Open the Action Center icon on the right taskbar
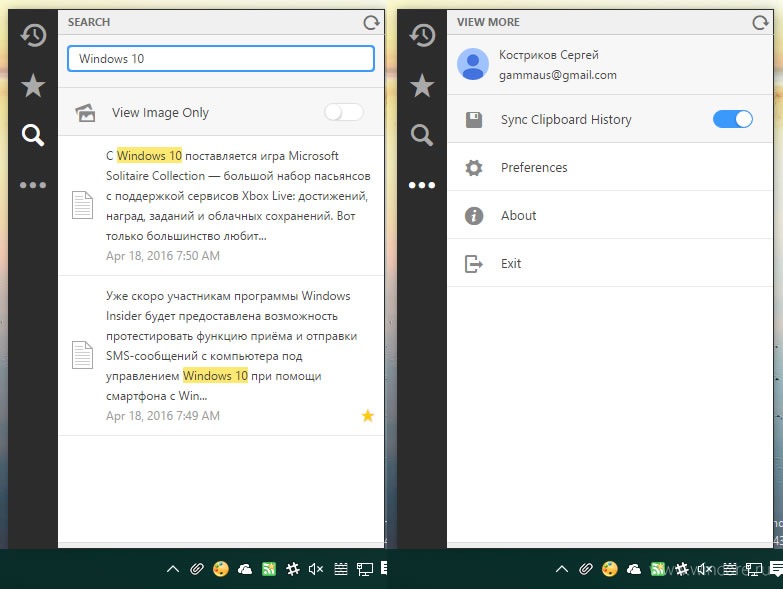 coord(776,569)
